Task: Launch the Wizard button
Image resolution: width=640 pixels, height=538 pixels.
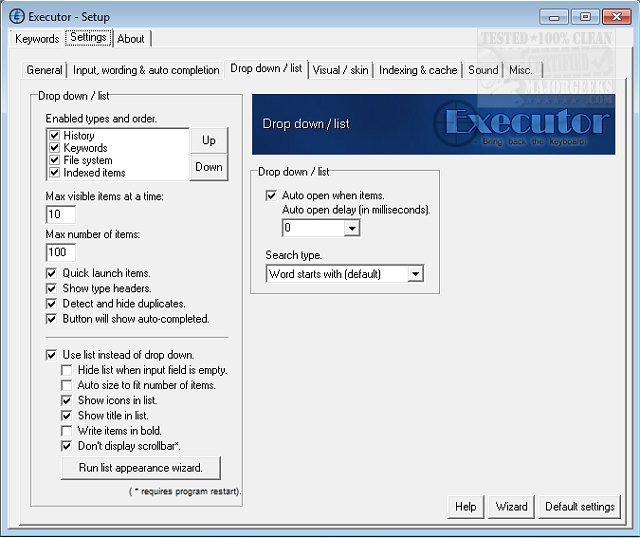Action: coord(511,507)
